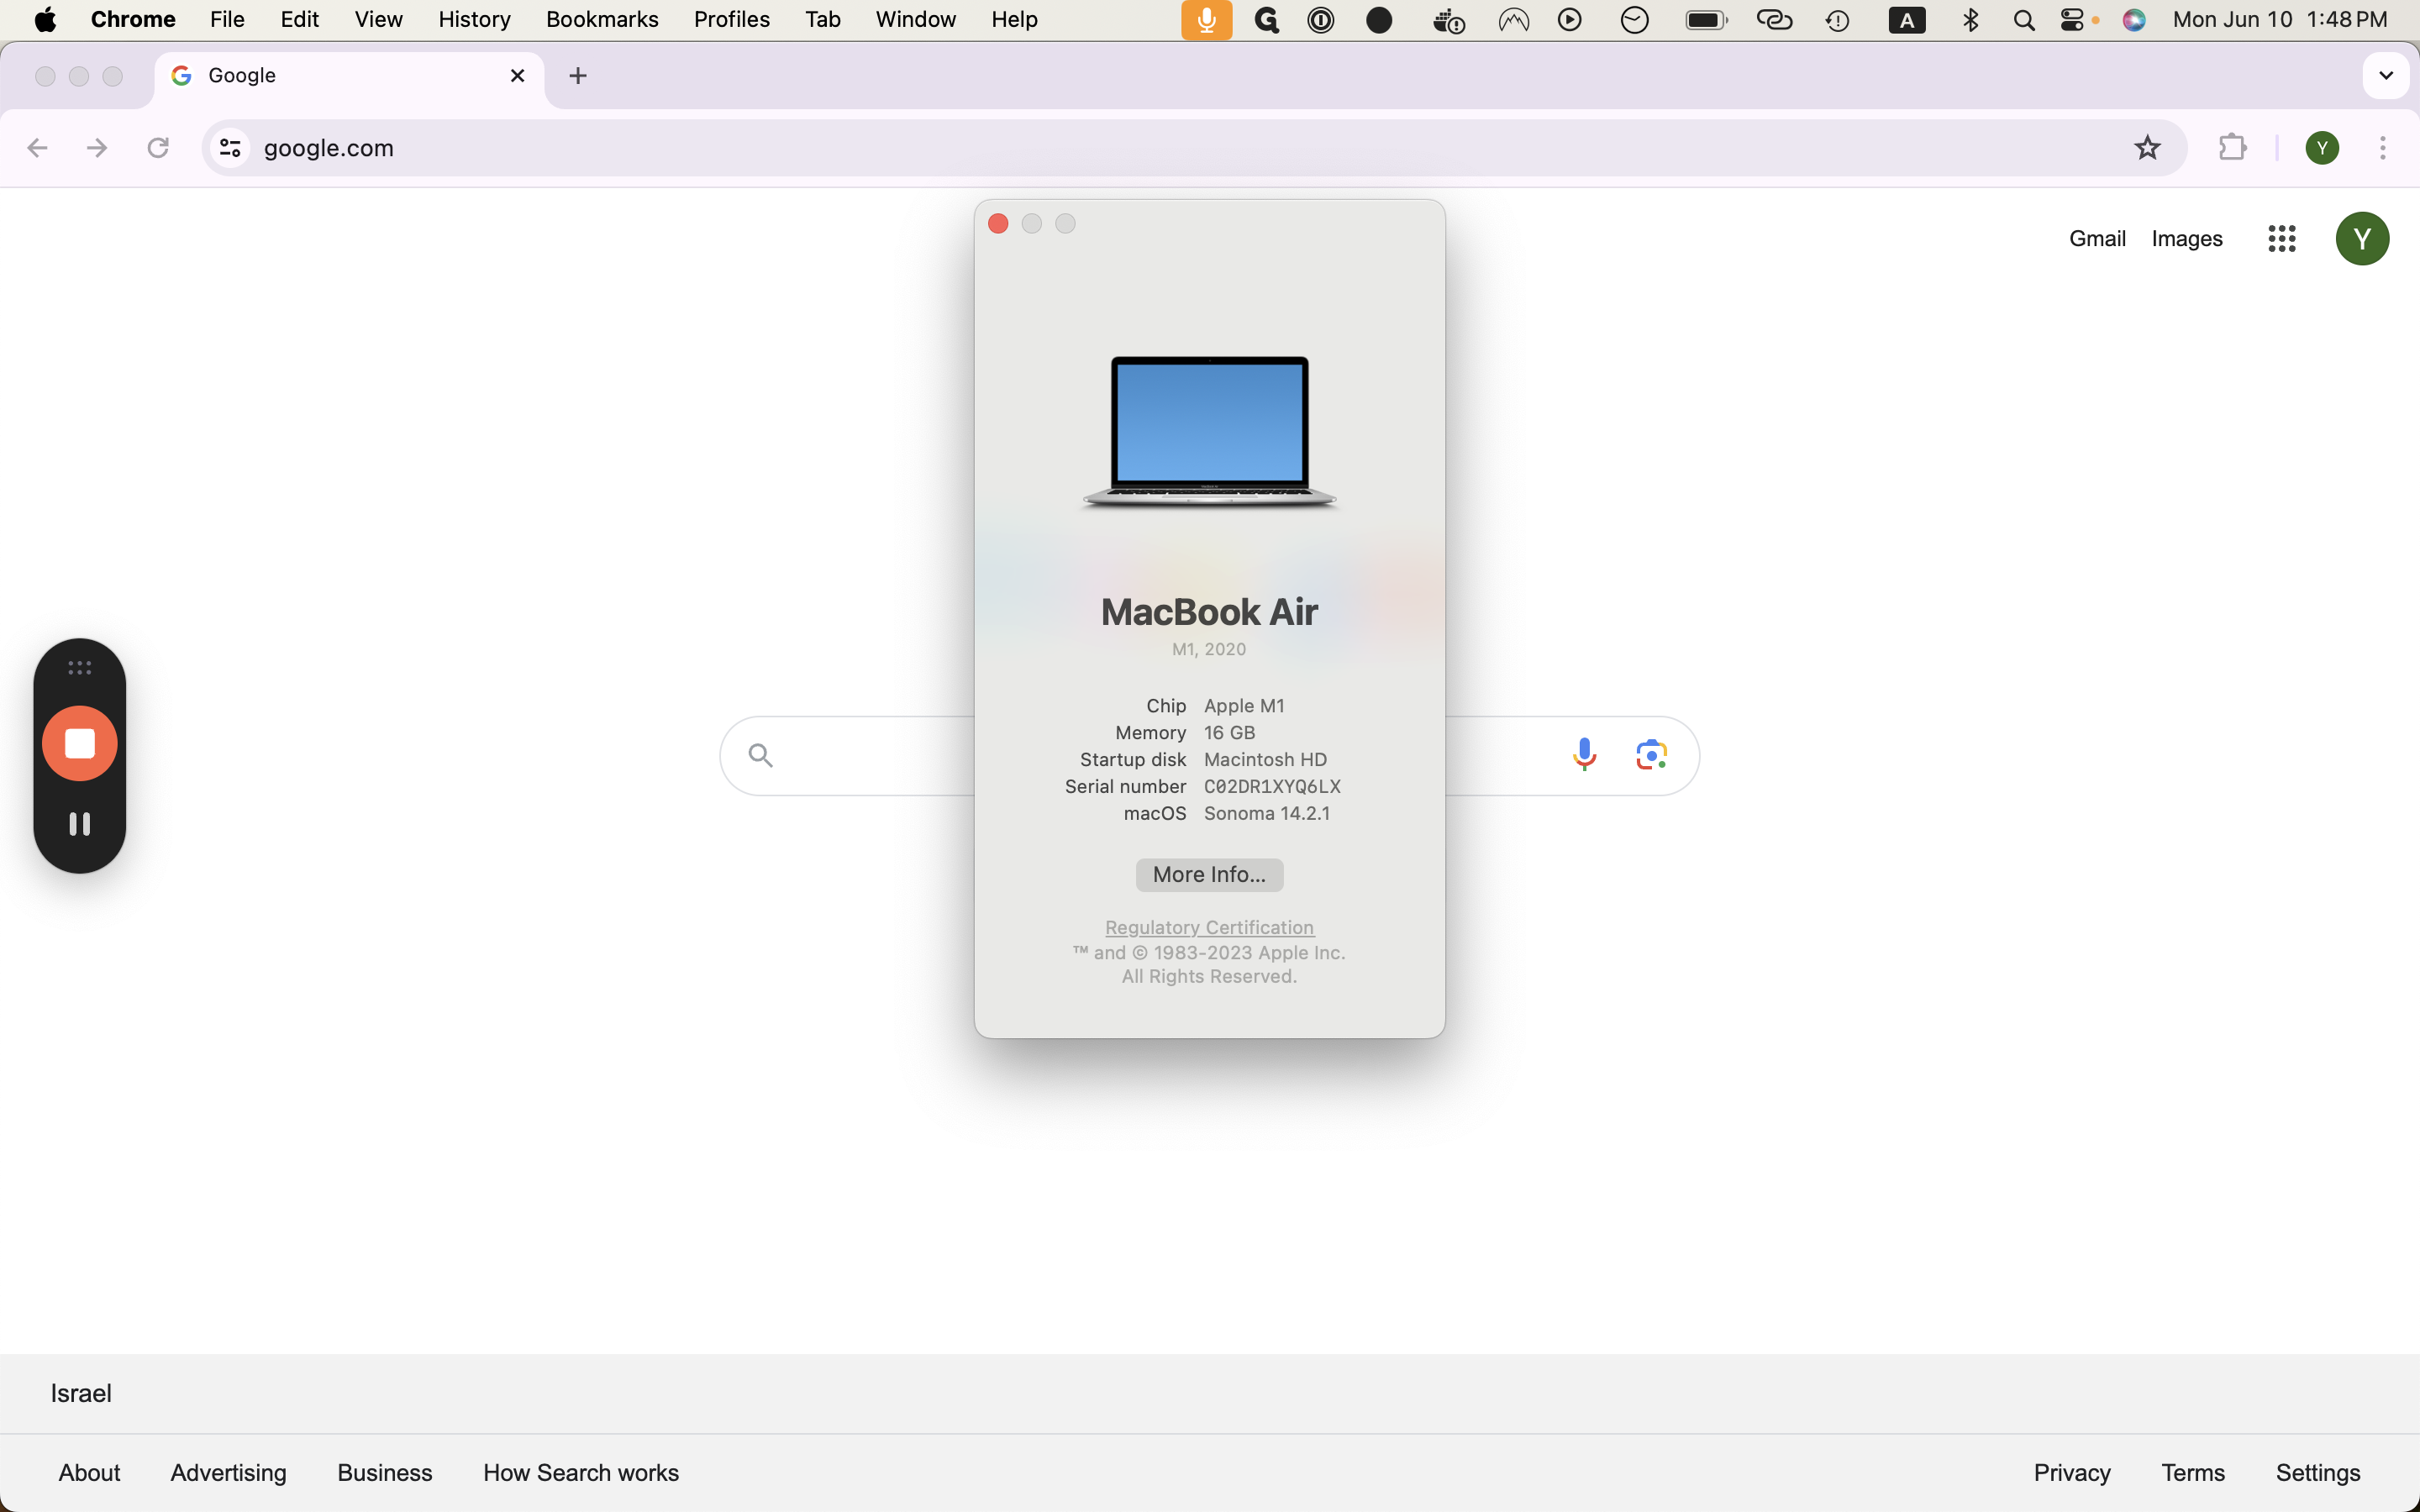Viewport: 2420px width, 1512px height.
Task: Open Spotlight search in menu bar
Action: pyautogui.click(x=2024, y=20)
